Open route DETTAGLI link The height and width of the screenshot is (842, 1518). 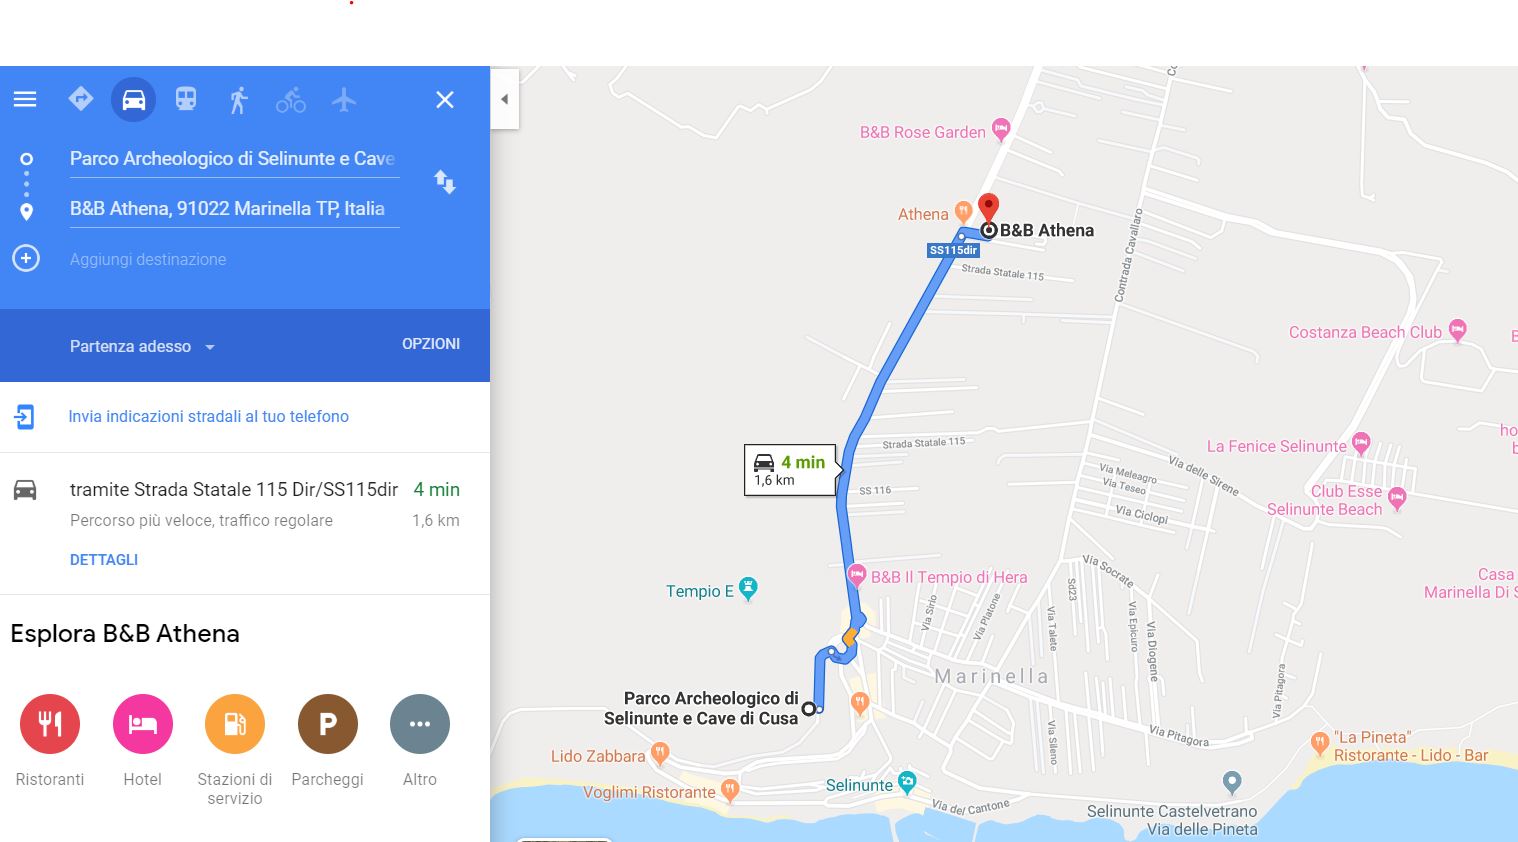click(x=104, y=560)
